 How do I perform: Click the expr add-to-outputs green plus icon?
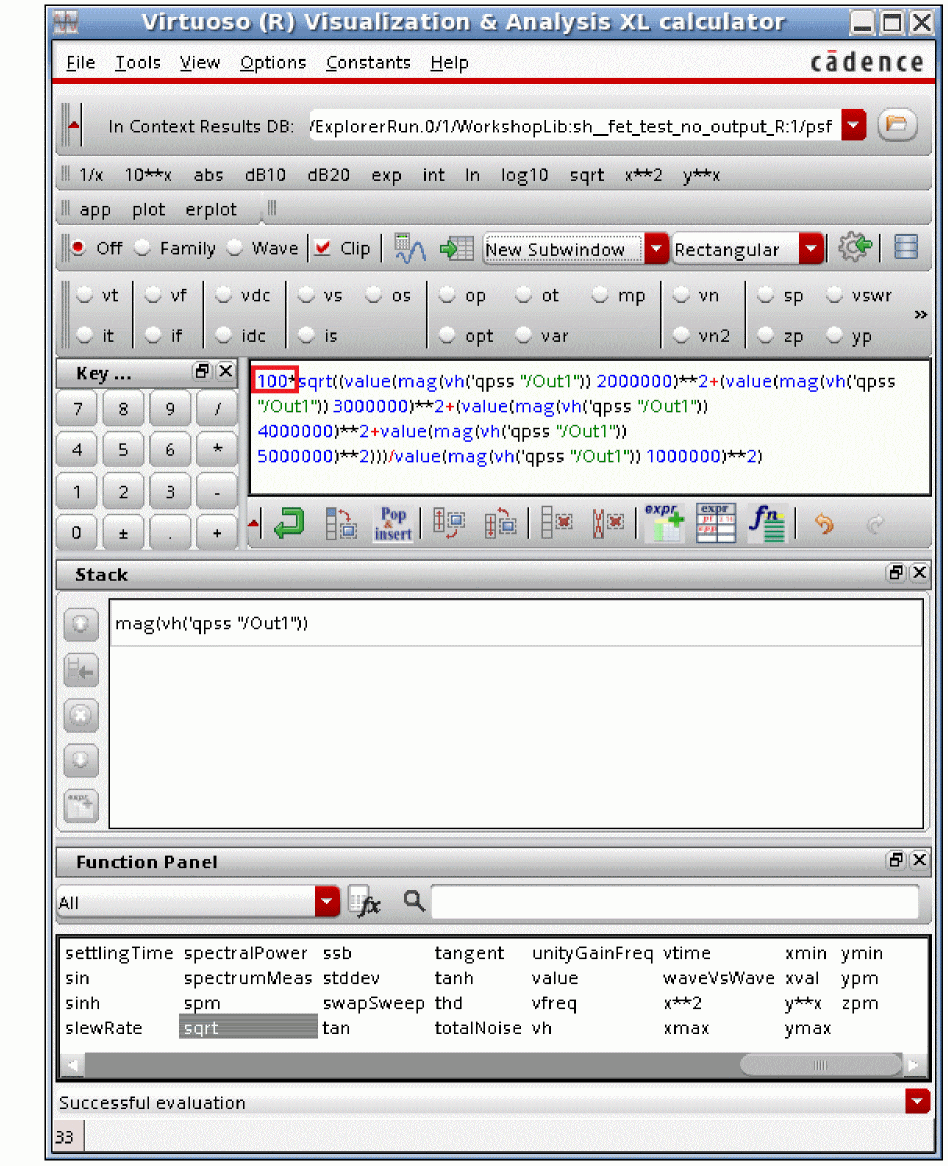tap(665, 524)
